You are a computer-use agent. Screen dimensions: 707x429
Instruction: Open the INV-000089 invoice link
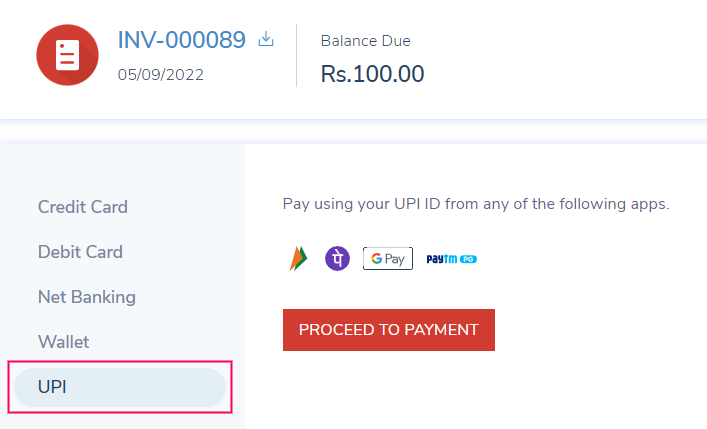coord(182,40)
